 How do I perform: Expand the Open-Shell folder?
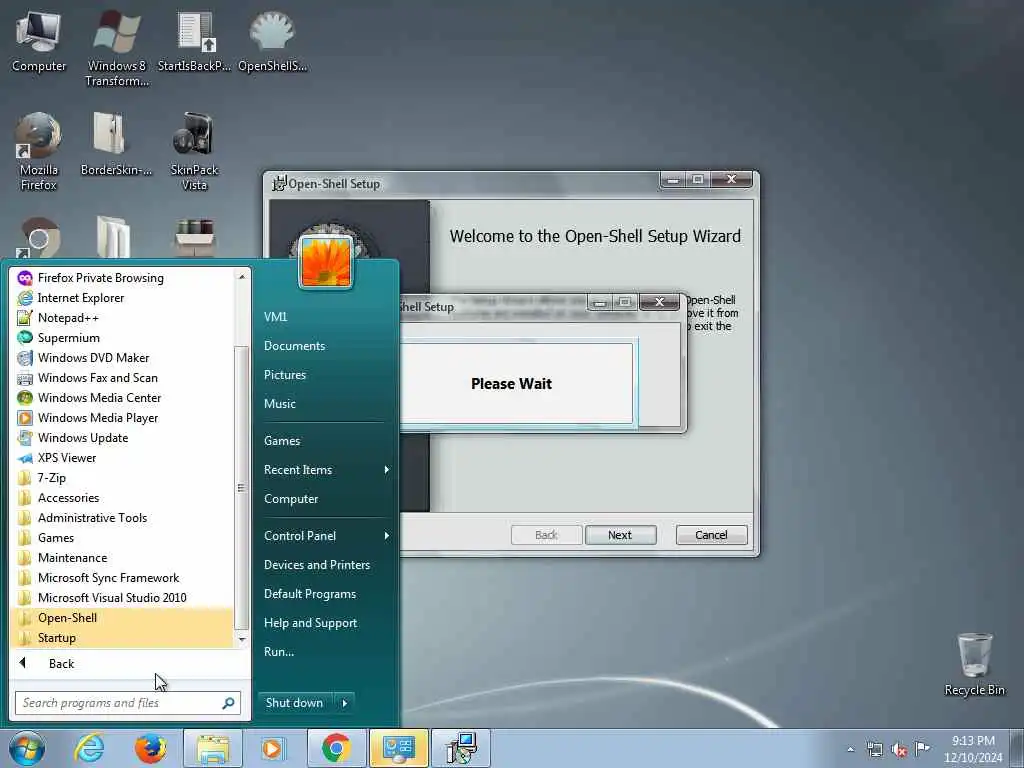point(122,618)
